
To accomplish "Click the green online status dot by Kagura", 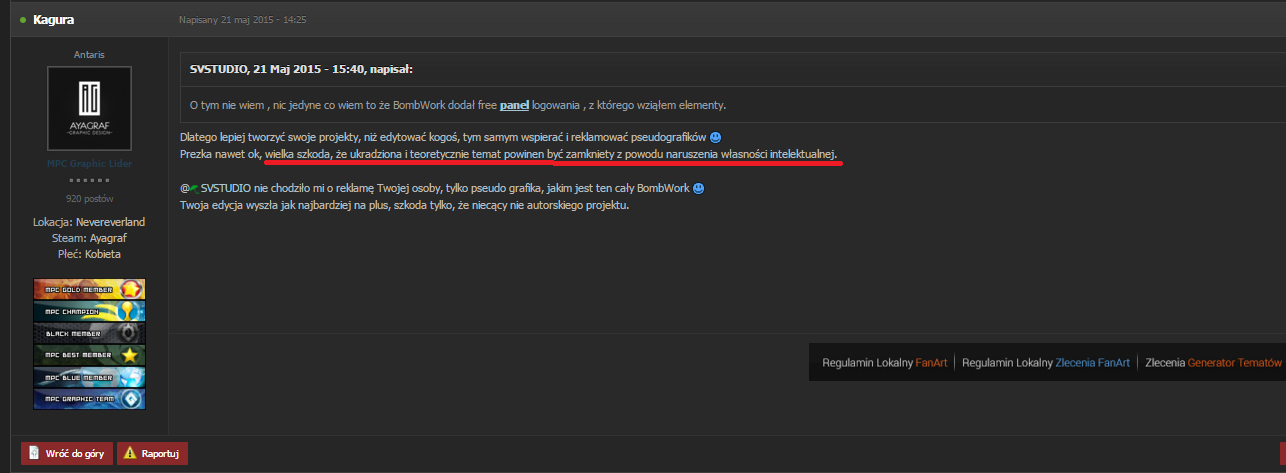I will click(x=23, y=20).
